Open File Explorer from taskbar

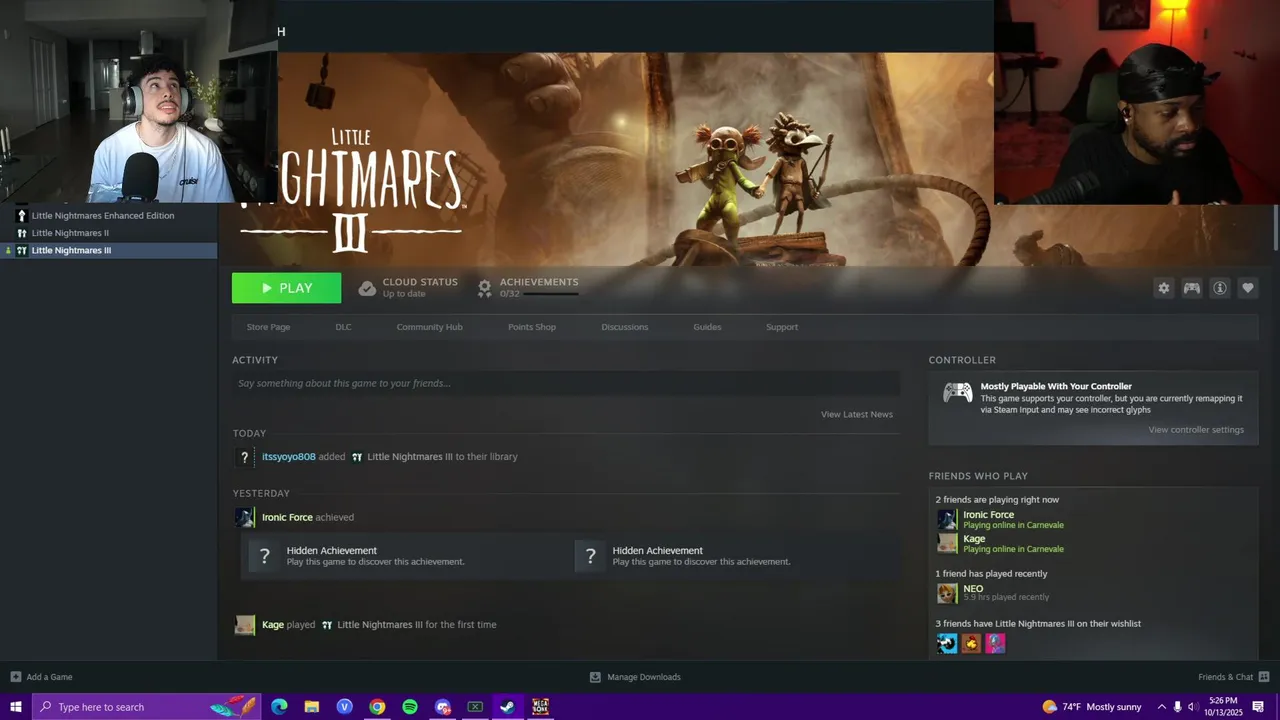[x=312, y=707]
